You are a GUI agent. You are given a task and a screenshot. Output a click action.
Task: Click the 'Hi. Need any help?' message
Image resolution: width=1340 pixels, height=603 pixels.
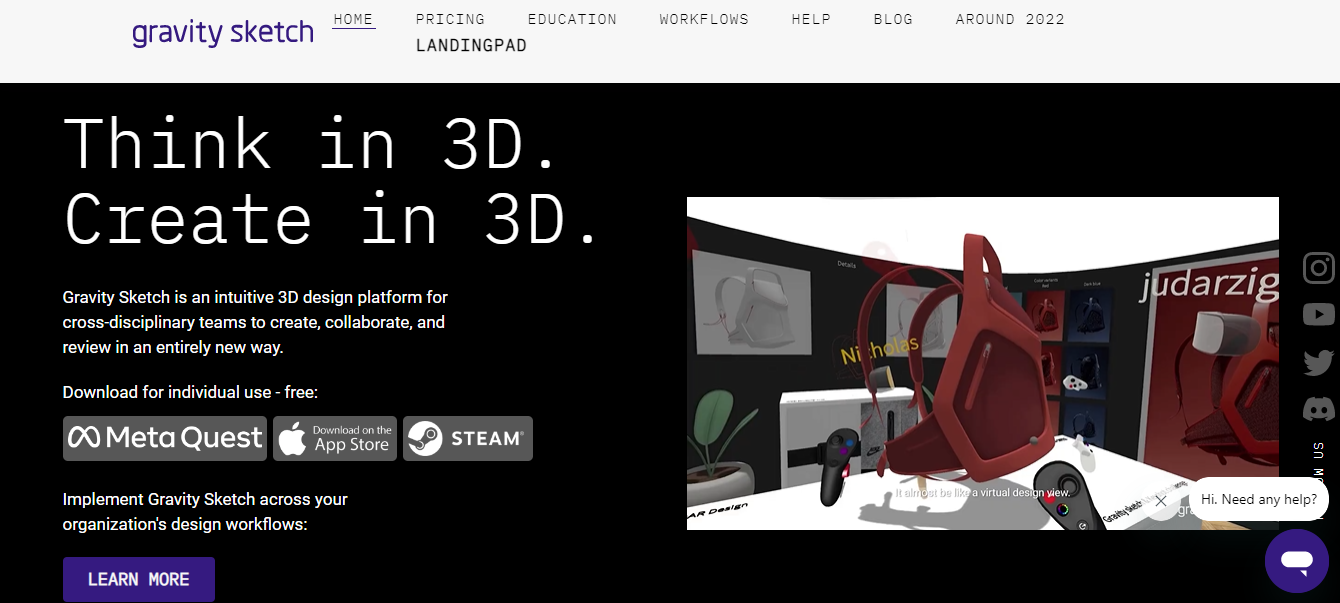[x=1259, y=499]
